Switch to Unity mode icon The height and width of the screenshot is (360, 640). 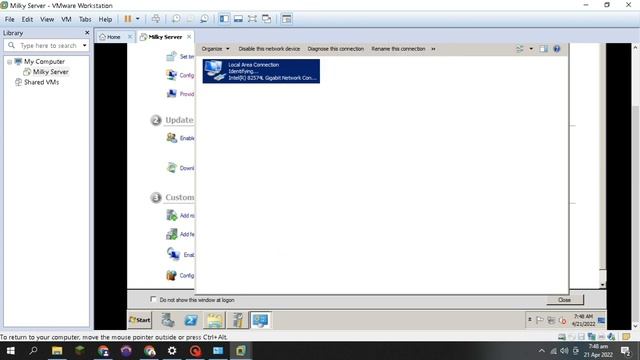(x=267, y=19)
